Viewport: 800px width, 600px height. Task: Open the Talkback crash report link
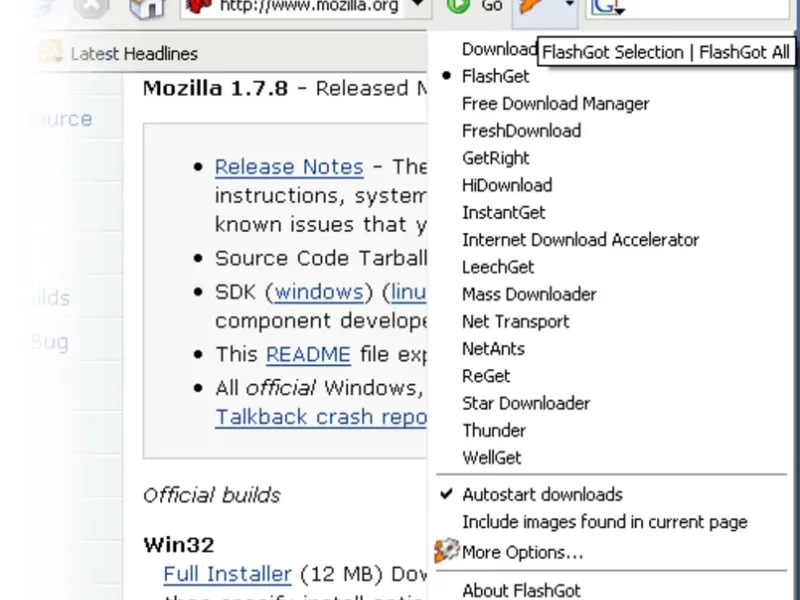pos(320,417)
